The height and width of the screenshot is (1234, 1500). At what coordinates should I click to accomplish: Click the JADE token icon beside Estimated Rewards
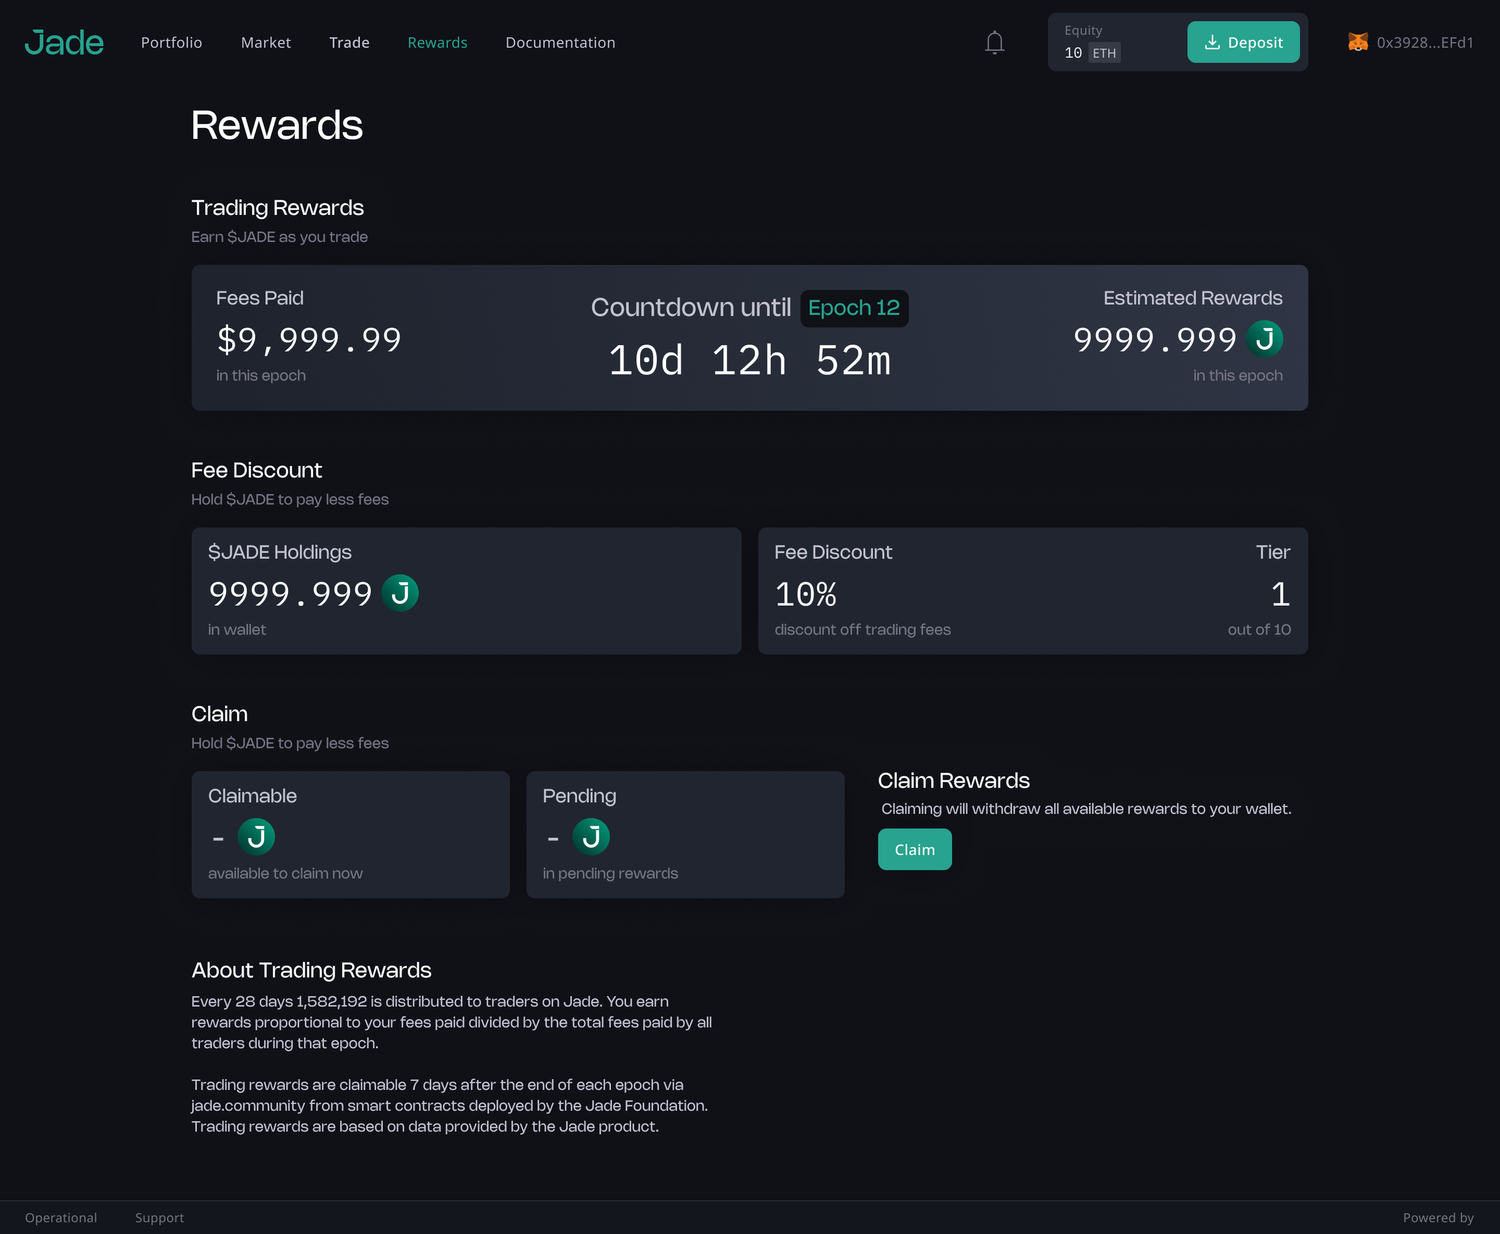(1265, 339)
